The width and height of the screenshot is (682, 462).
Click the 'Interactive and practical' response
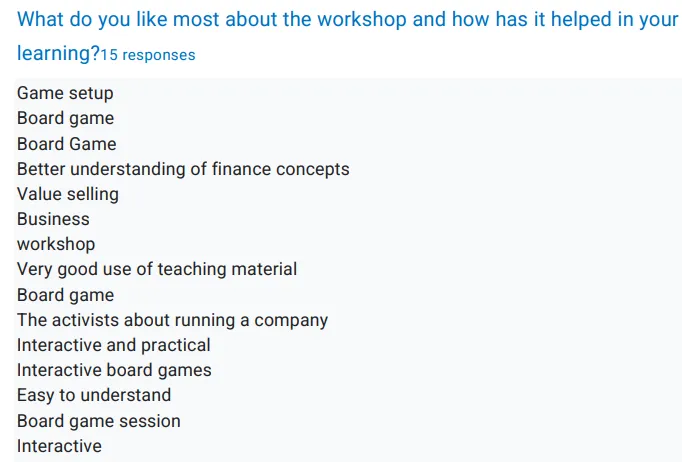(114, 345)
